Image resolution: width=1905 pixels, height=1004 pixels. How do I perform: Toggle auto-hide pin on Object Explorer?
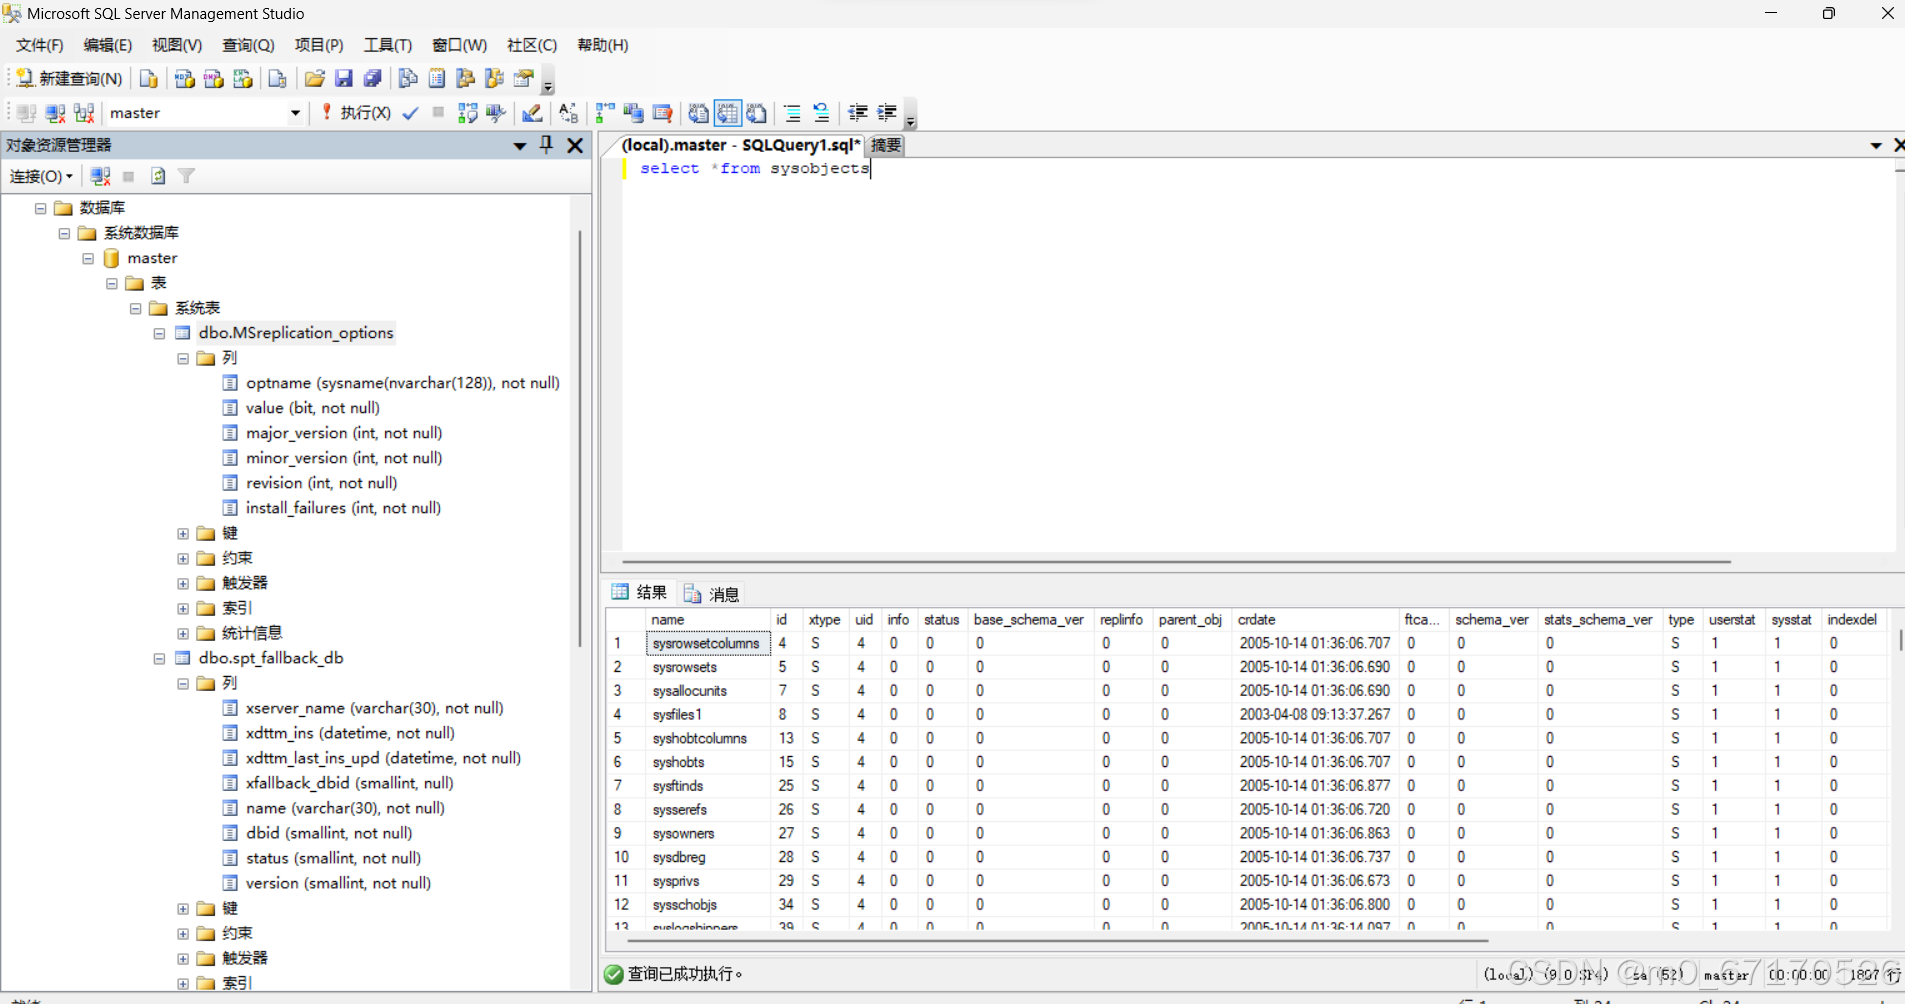coord(546,145)
